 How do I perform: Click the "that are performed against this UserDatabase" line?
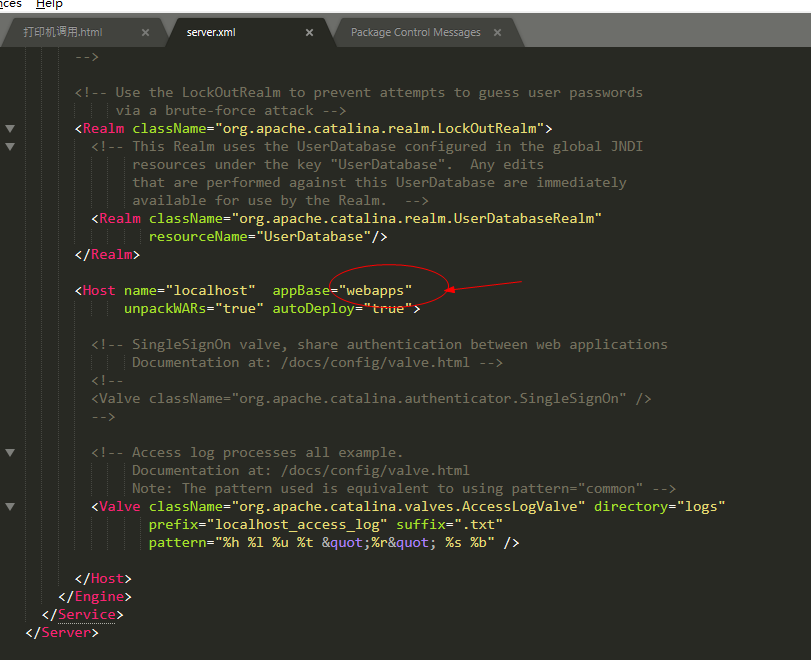(379, 183)
